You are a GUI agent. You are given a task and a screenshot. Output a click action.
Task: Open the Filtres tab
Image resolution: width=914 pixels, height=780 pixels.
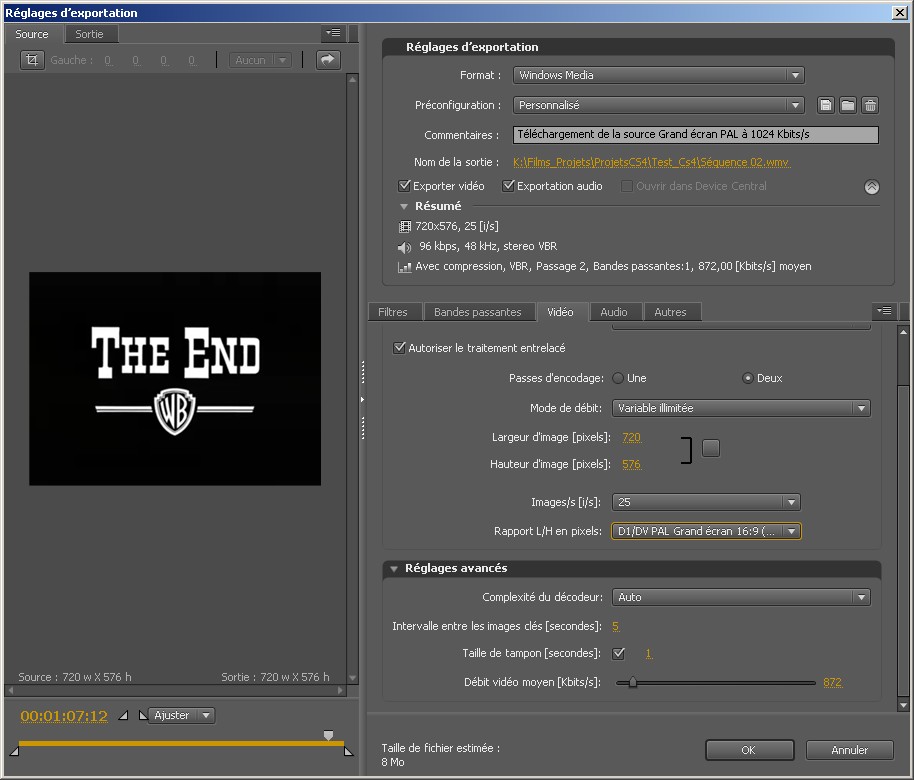tap(393, 312)
